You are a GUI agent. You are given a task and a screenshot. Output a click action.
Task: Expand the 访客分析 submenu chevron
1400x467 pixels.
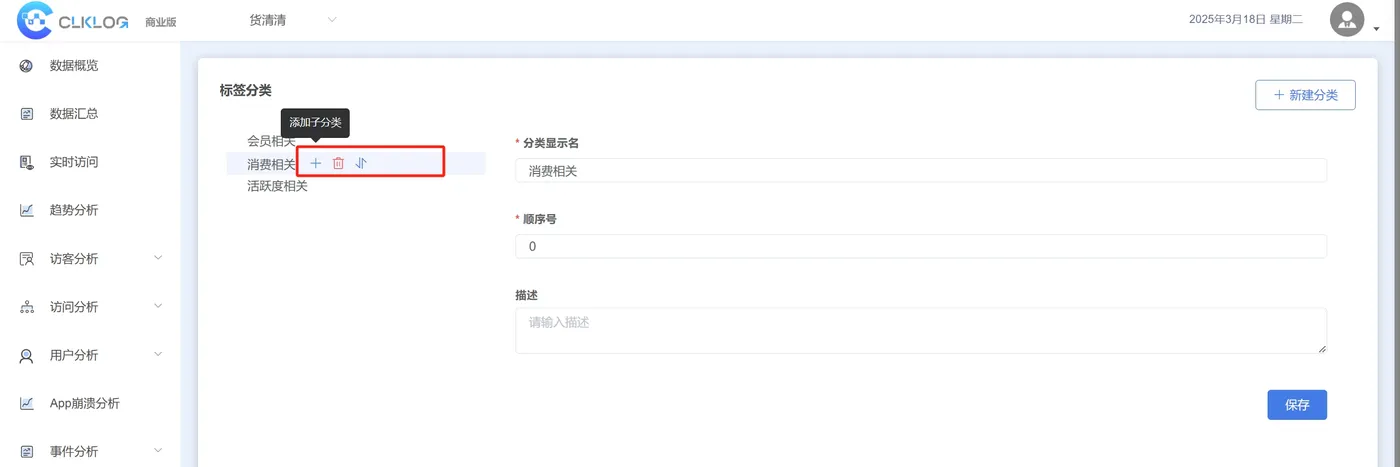coord(158,258)
